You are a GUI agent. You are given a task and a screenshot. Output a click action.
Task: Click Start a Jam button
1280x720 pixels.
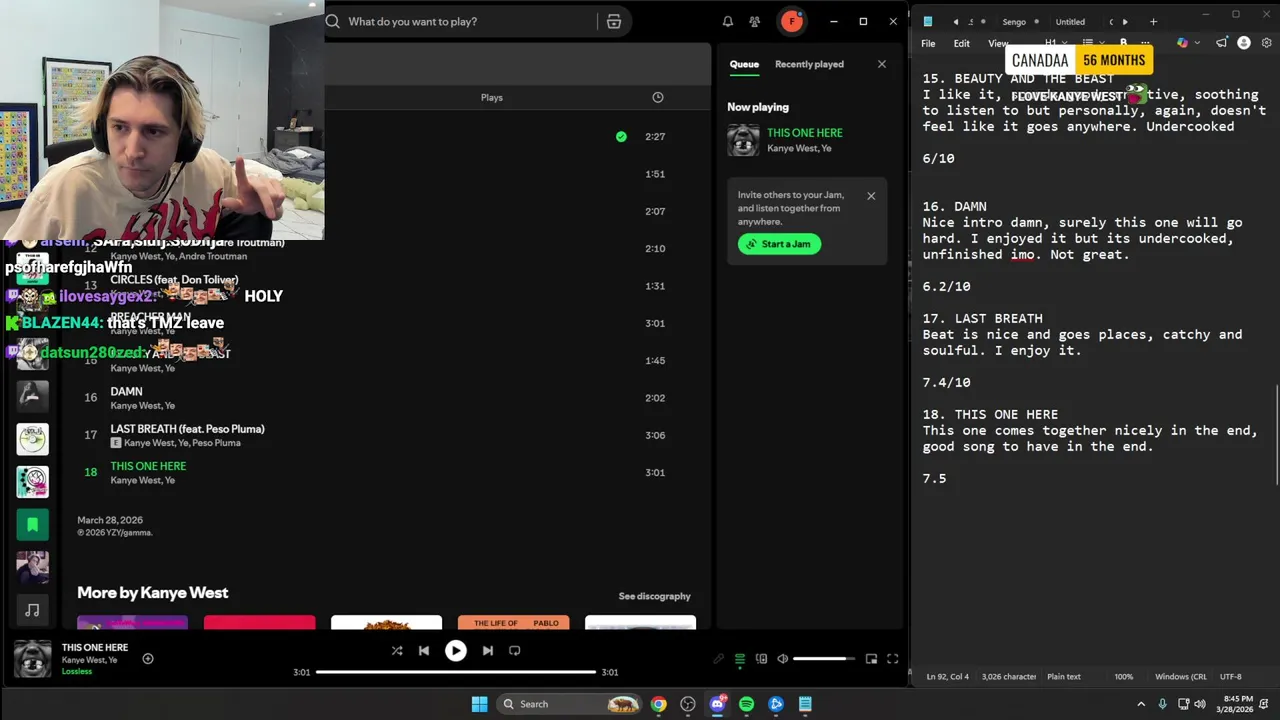779,244
